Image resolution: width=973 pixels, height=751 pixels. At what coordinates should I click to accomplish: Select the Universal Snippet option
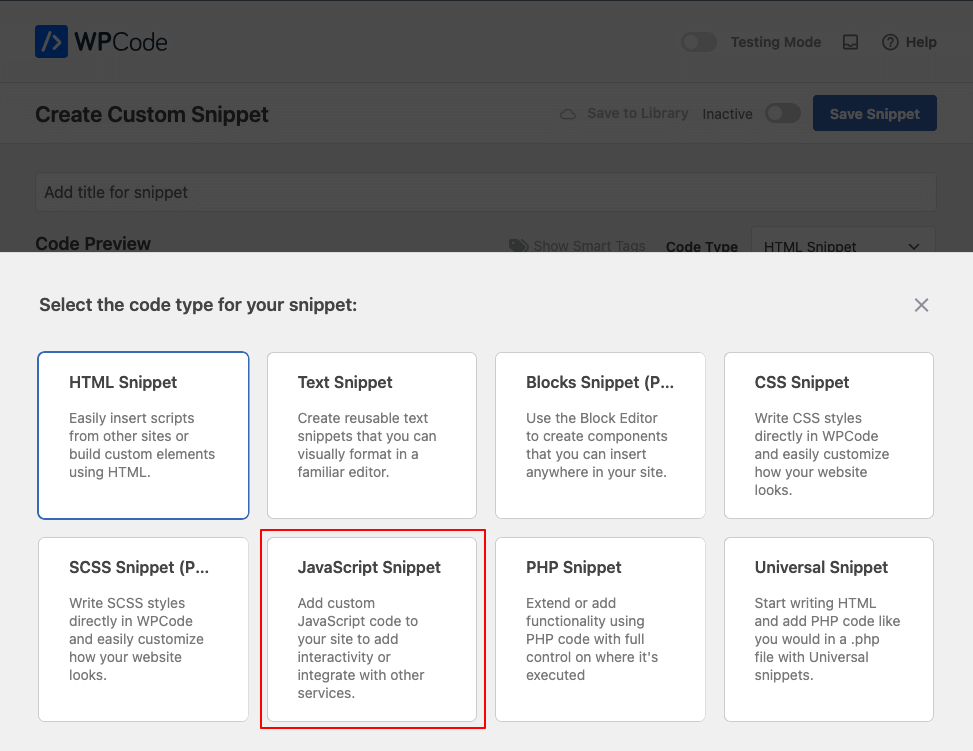click(x=828, y=629)
